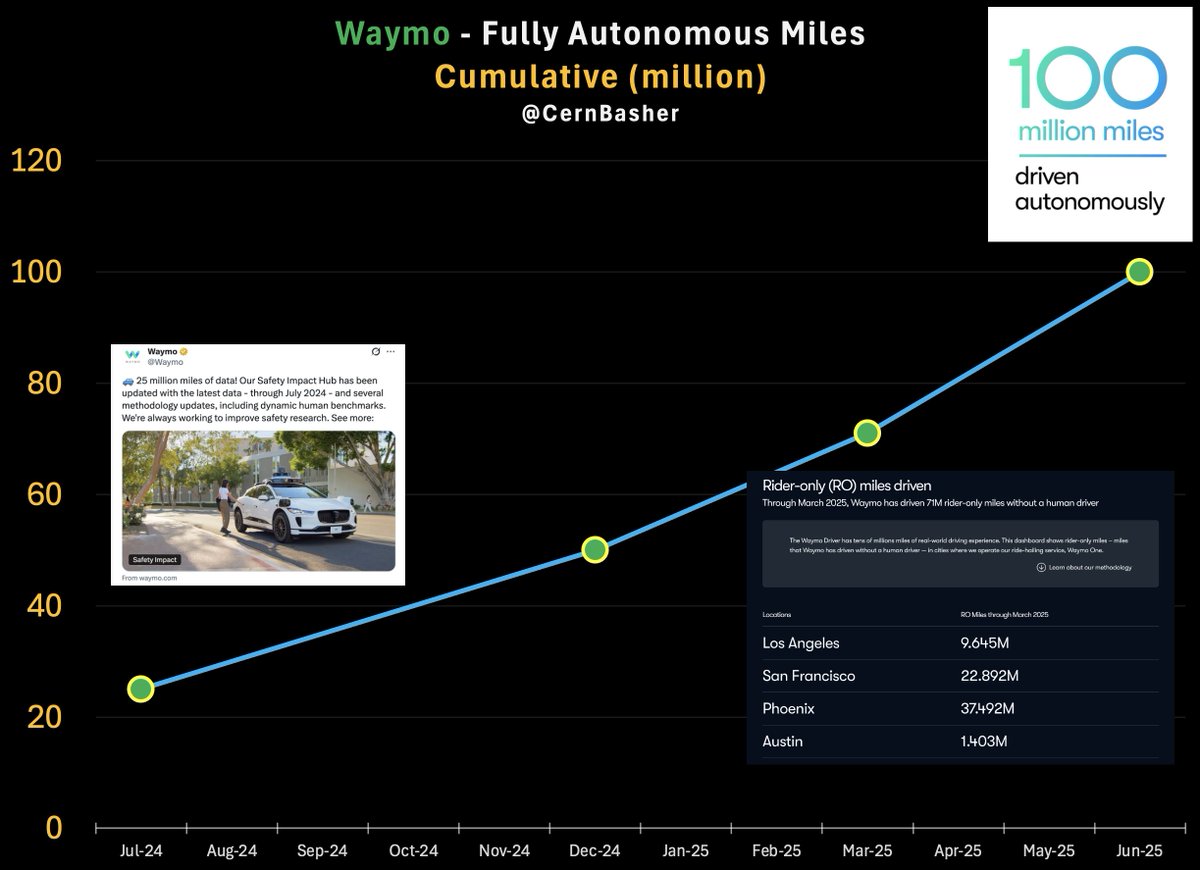Click the Jul-24 data point at 25 million
Viewport: 1200px width, 870px height.
coord(141,689)
